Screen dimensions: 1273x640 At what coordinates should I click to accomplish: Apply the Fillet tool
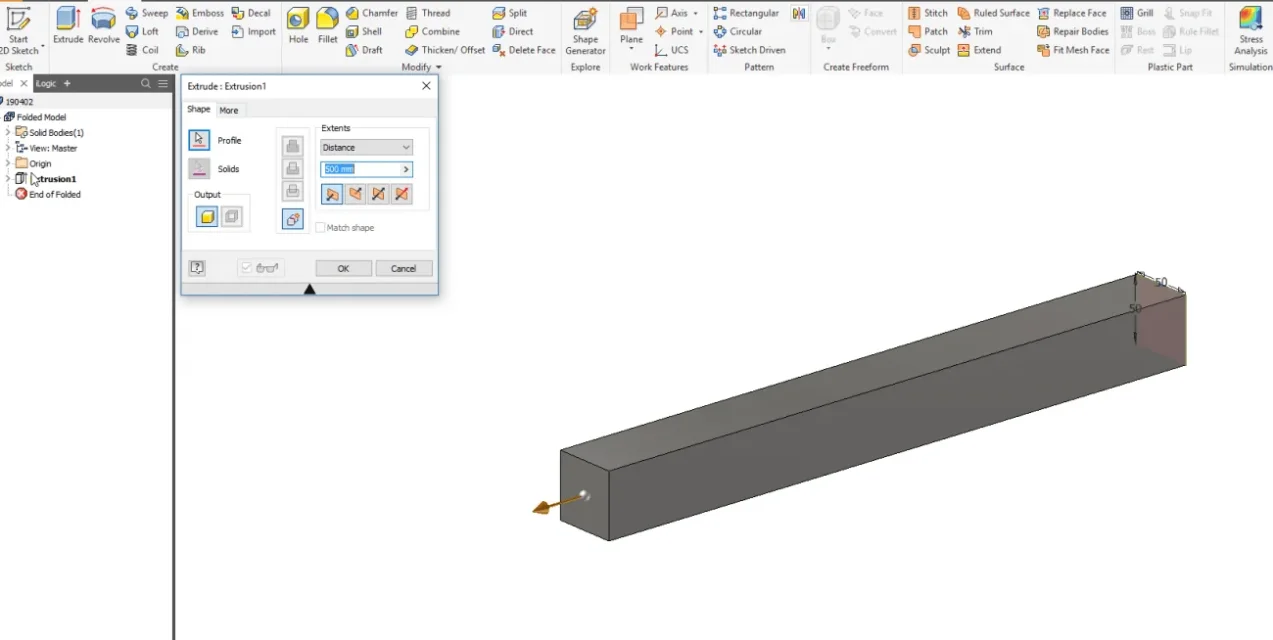click(327, 26)
